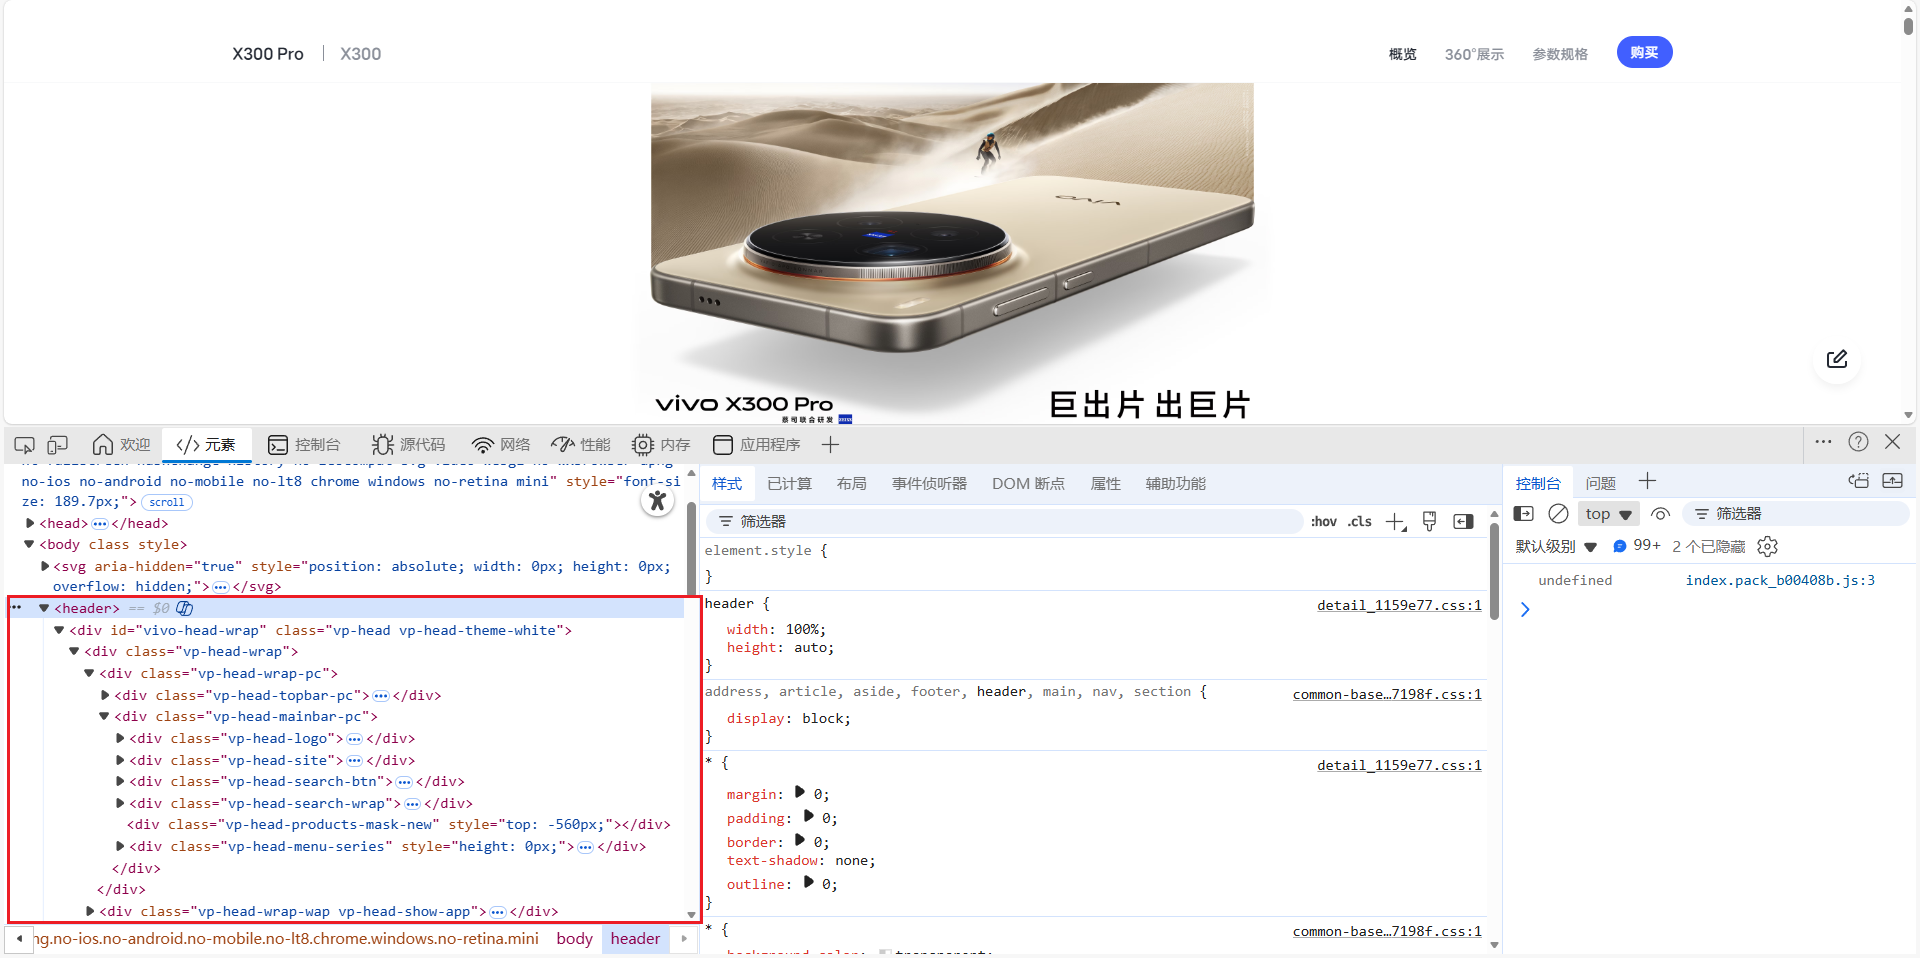Toggle device emulation icon
This screenshot has height=958, width=1920.
click(x=58, y=445)
